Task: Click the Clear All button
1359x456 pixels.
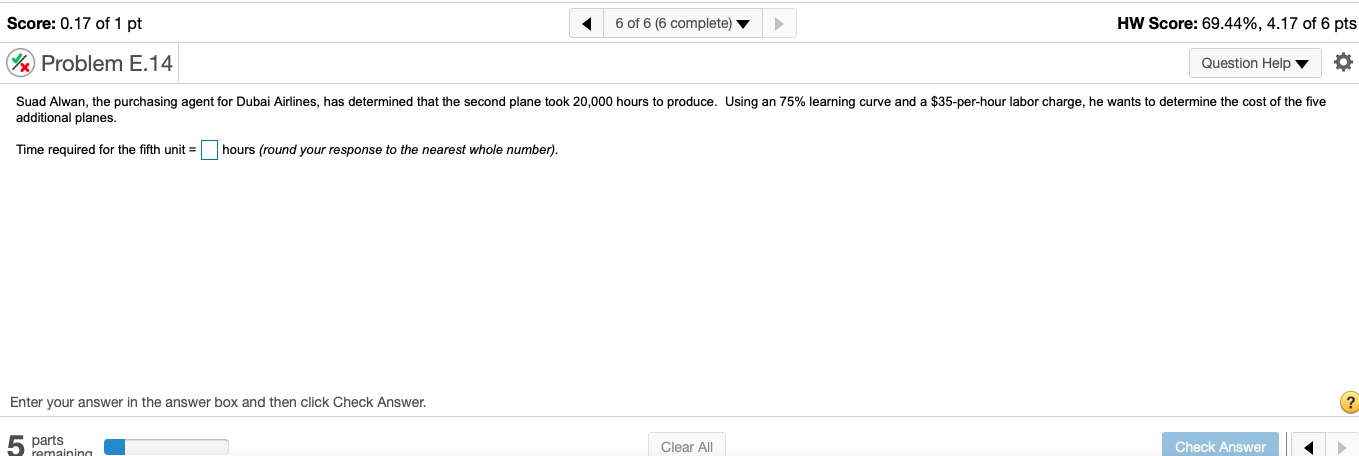Action: coord(687,446)
